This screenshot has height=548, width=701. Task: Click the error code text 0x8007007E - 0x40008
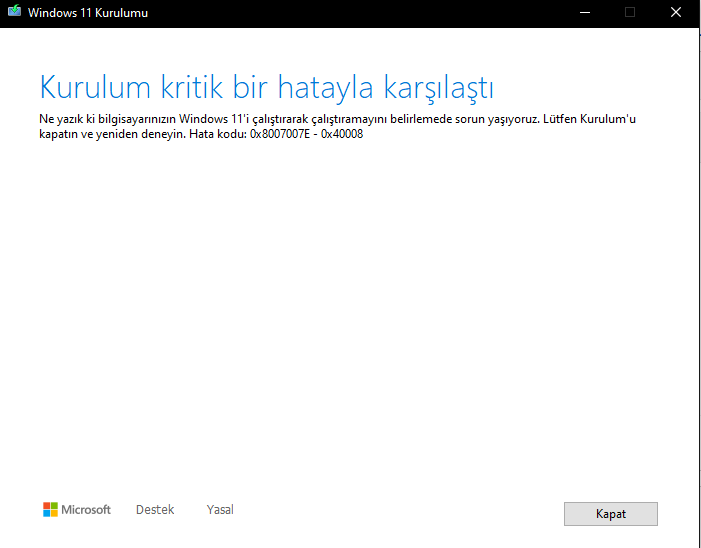tap(306, 134)
